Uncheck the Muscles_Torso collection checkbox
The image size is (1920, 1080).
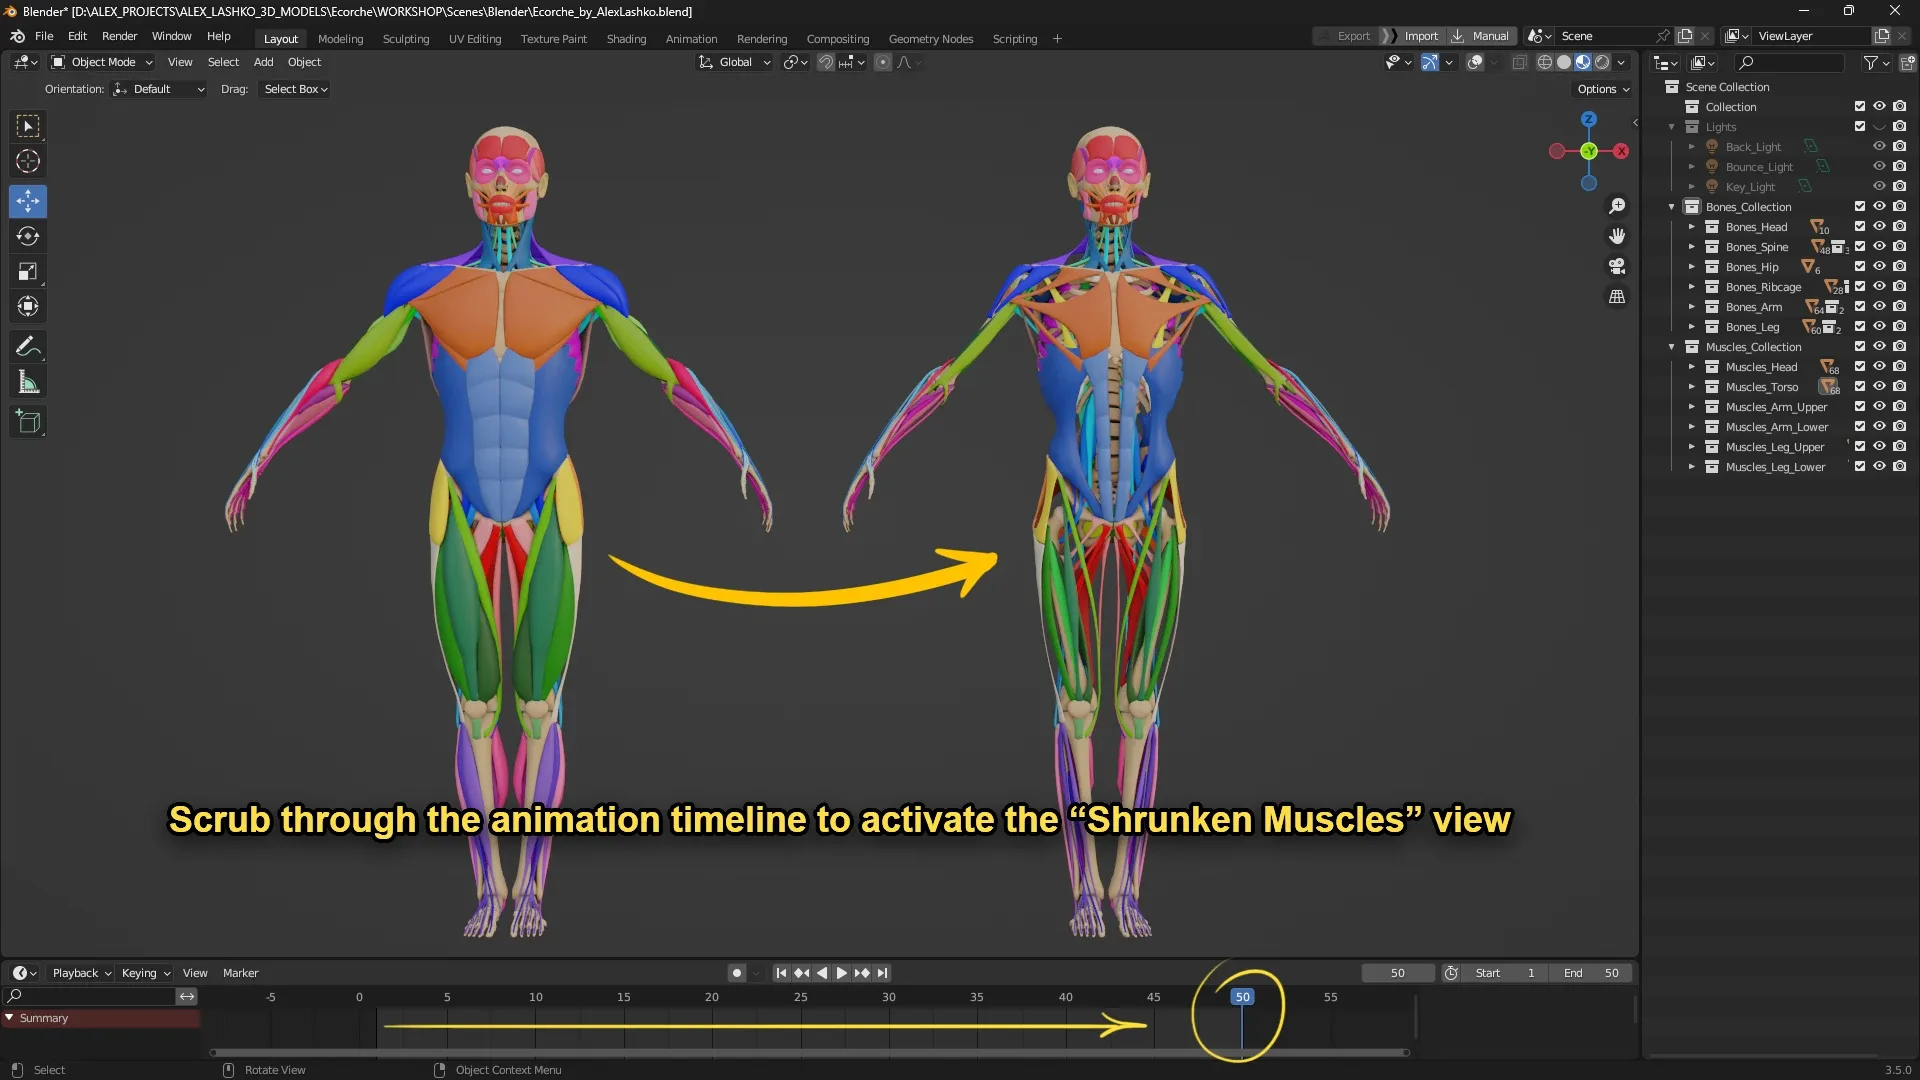(x=1860, y=387)
